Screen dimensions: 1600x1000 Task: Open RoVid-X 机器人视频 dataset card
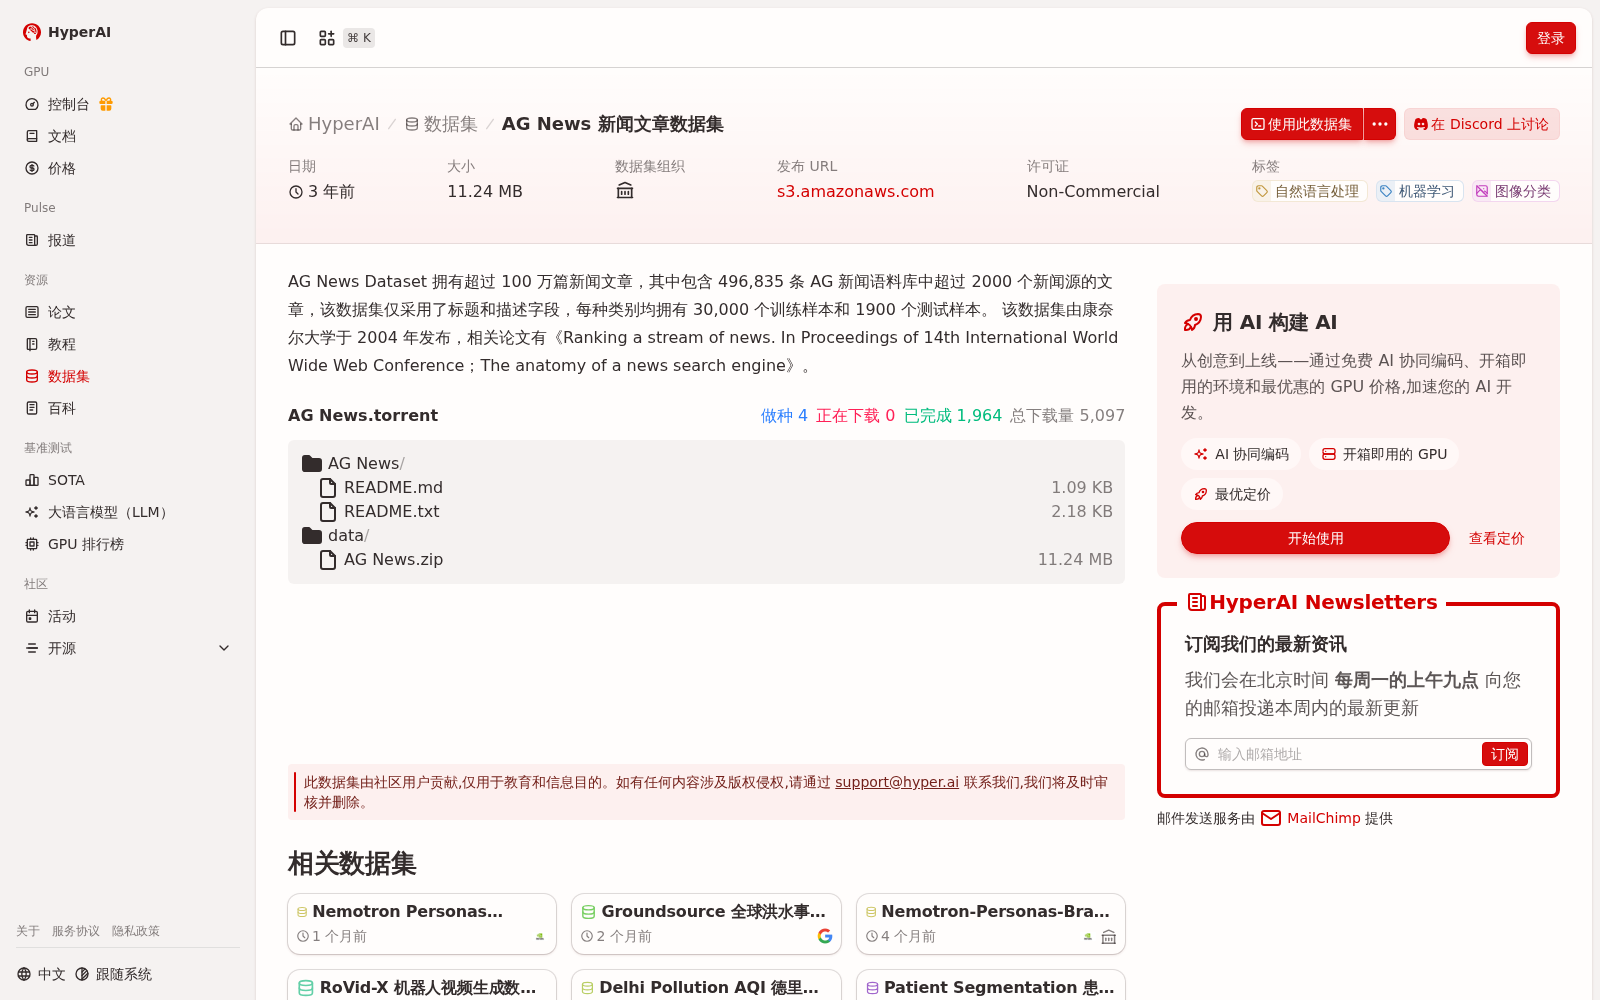(422, 985)
